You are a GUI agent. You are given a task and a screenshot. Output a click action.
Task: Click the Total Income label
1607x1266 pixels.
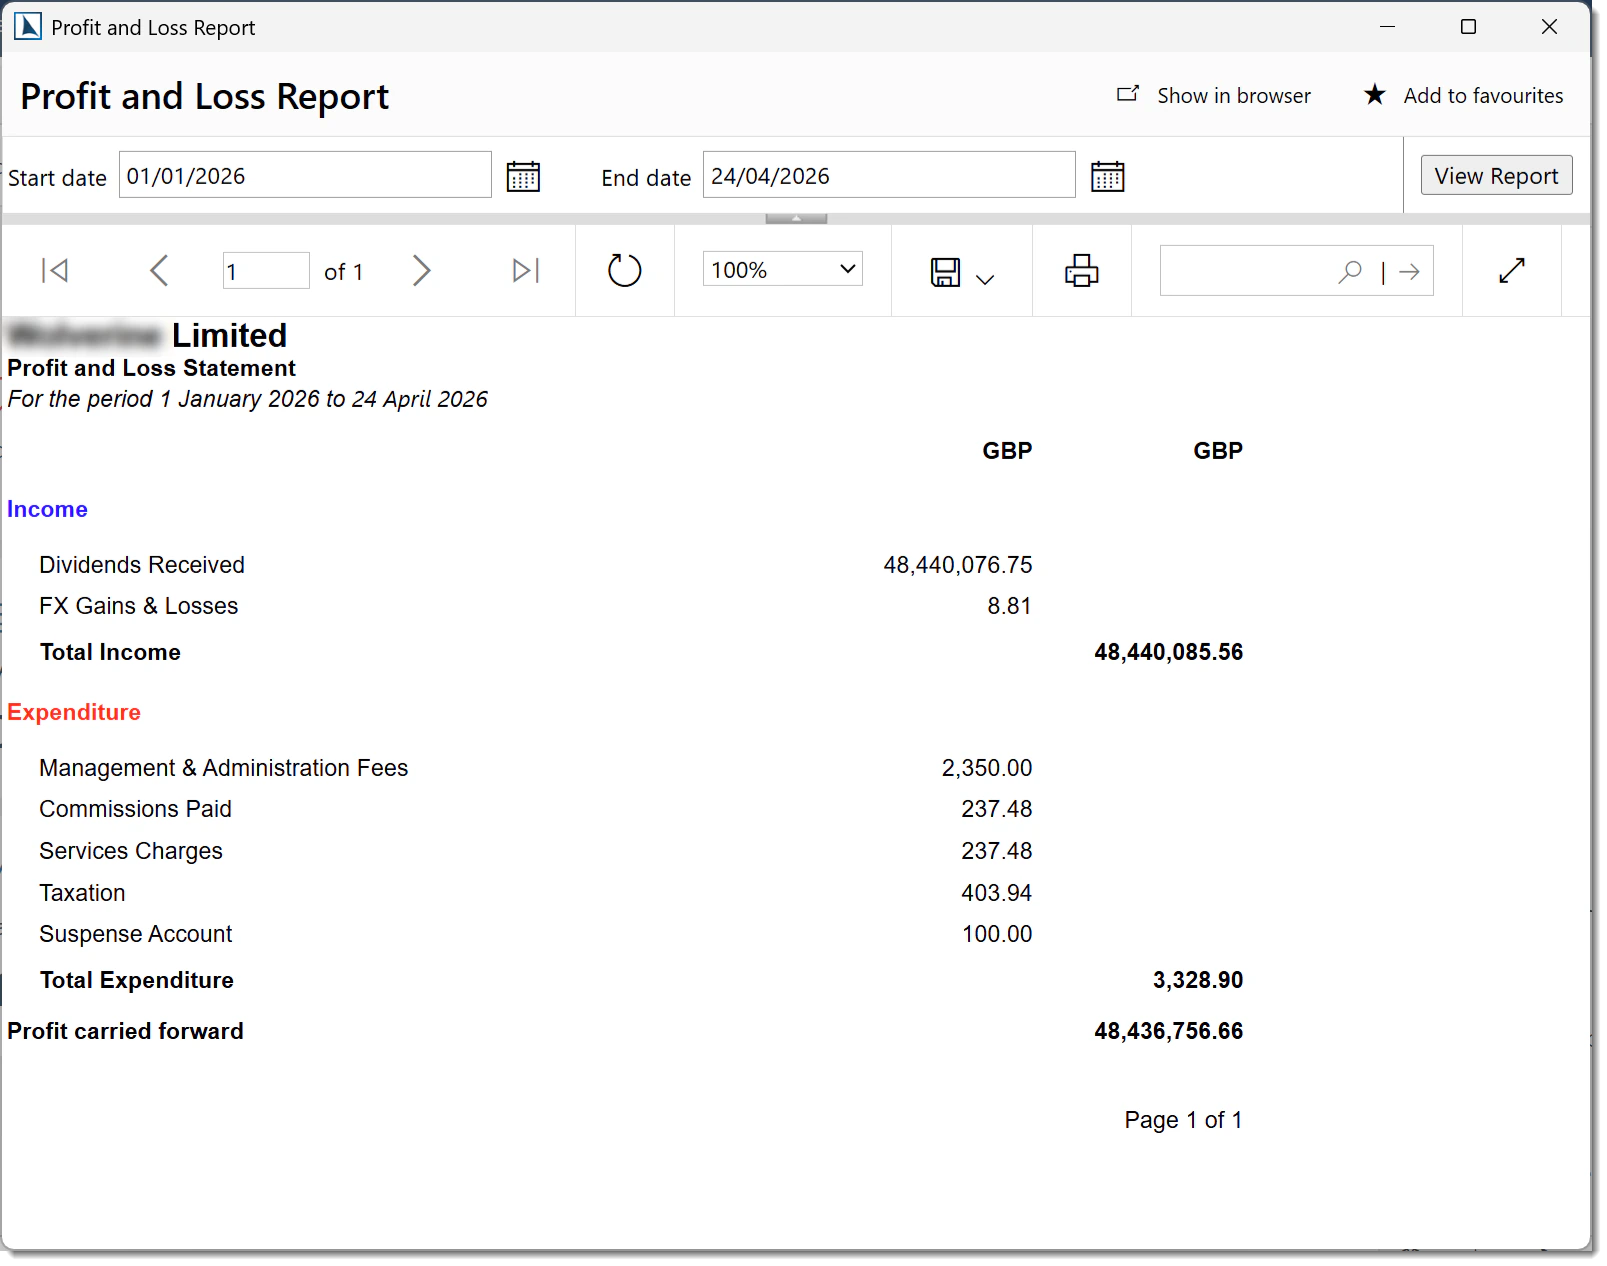pyautogui.click(x=110, y=652)
